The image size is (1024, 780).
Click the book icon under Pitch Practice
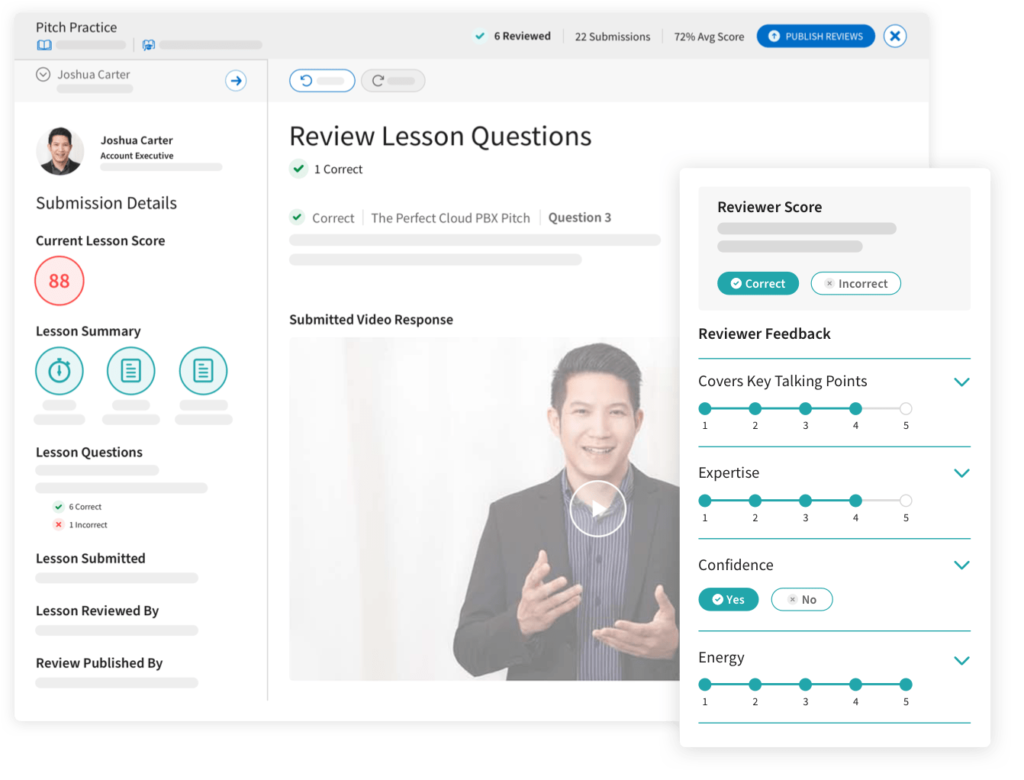click(44, 45)
